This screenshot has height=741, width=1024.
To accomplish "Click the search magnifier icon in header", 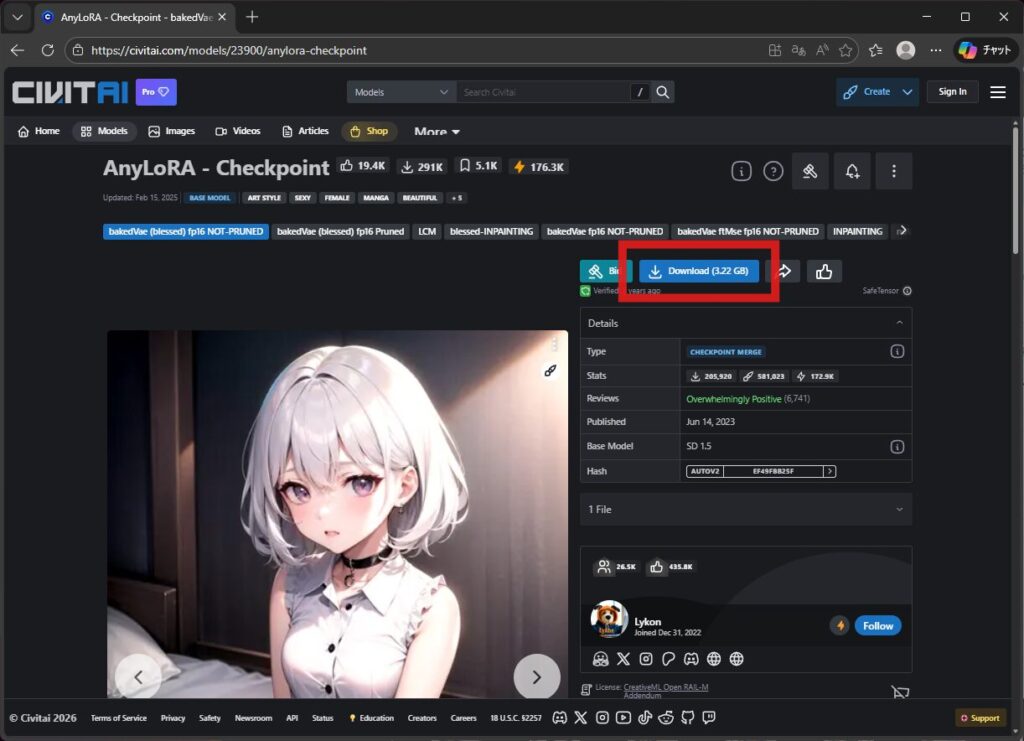I will [x=662, y=92].
